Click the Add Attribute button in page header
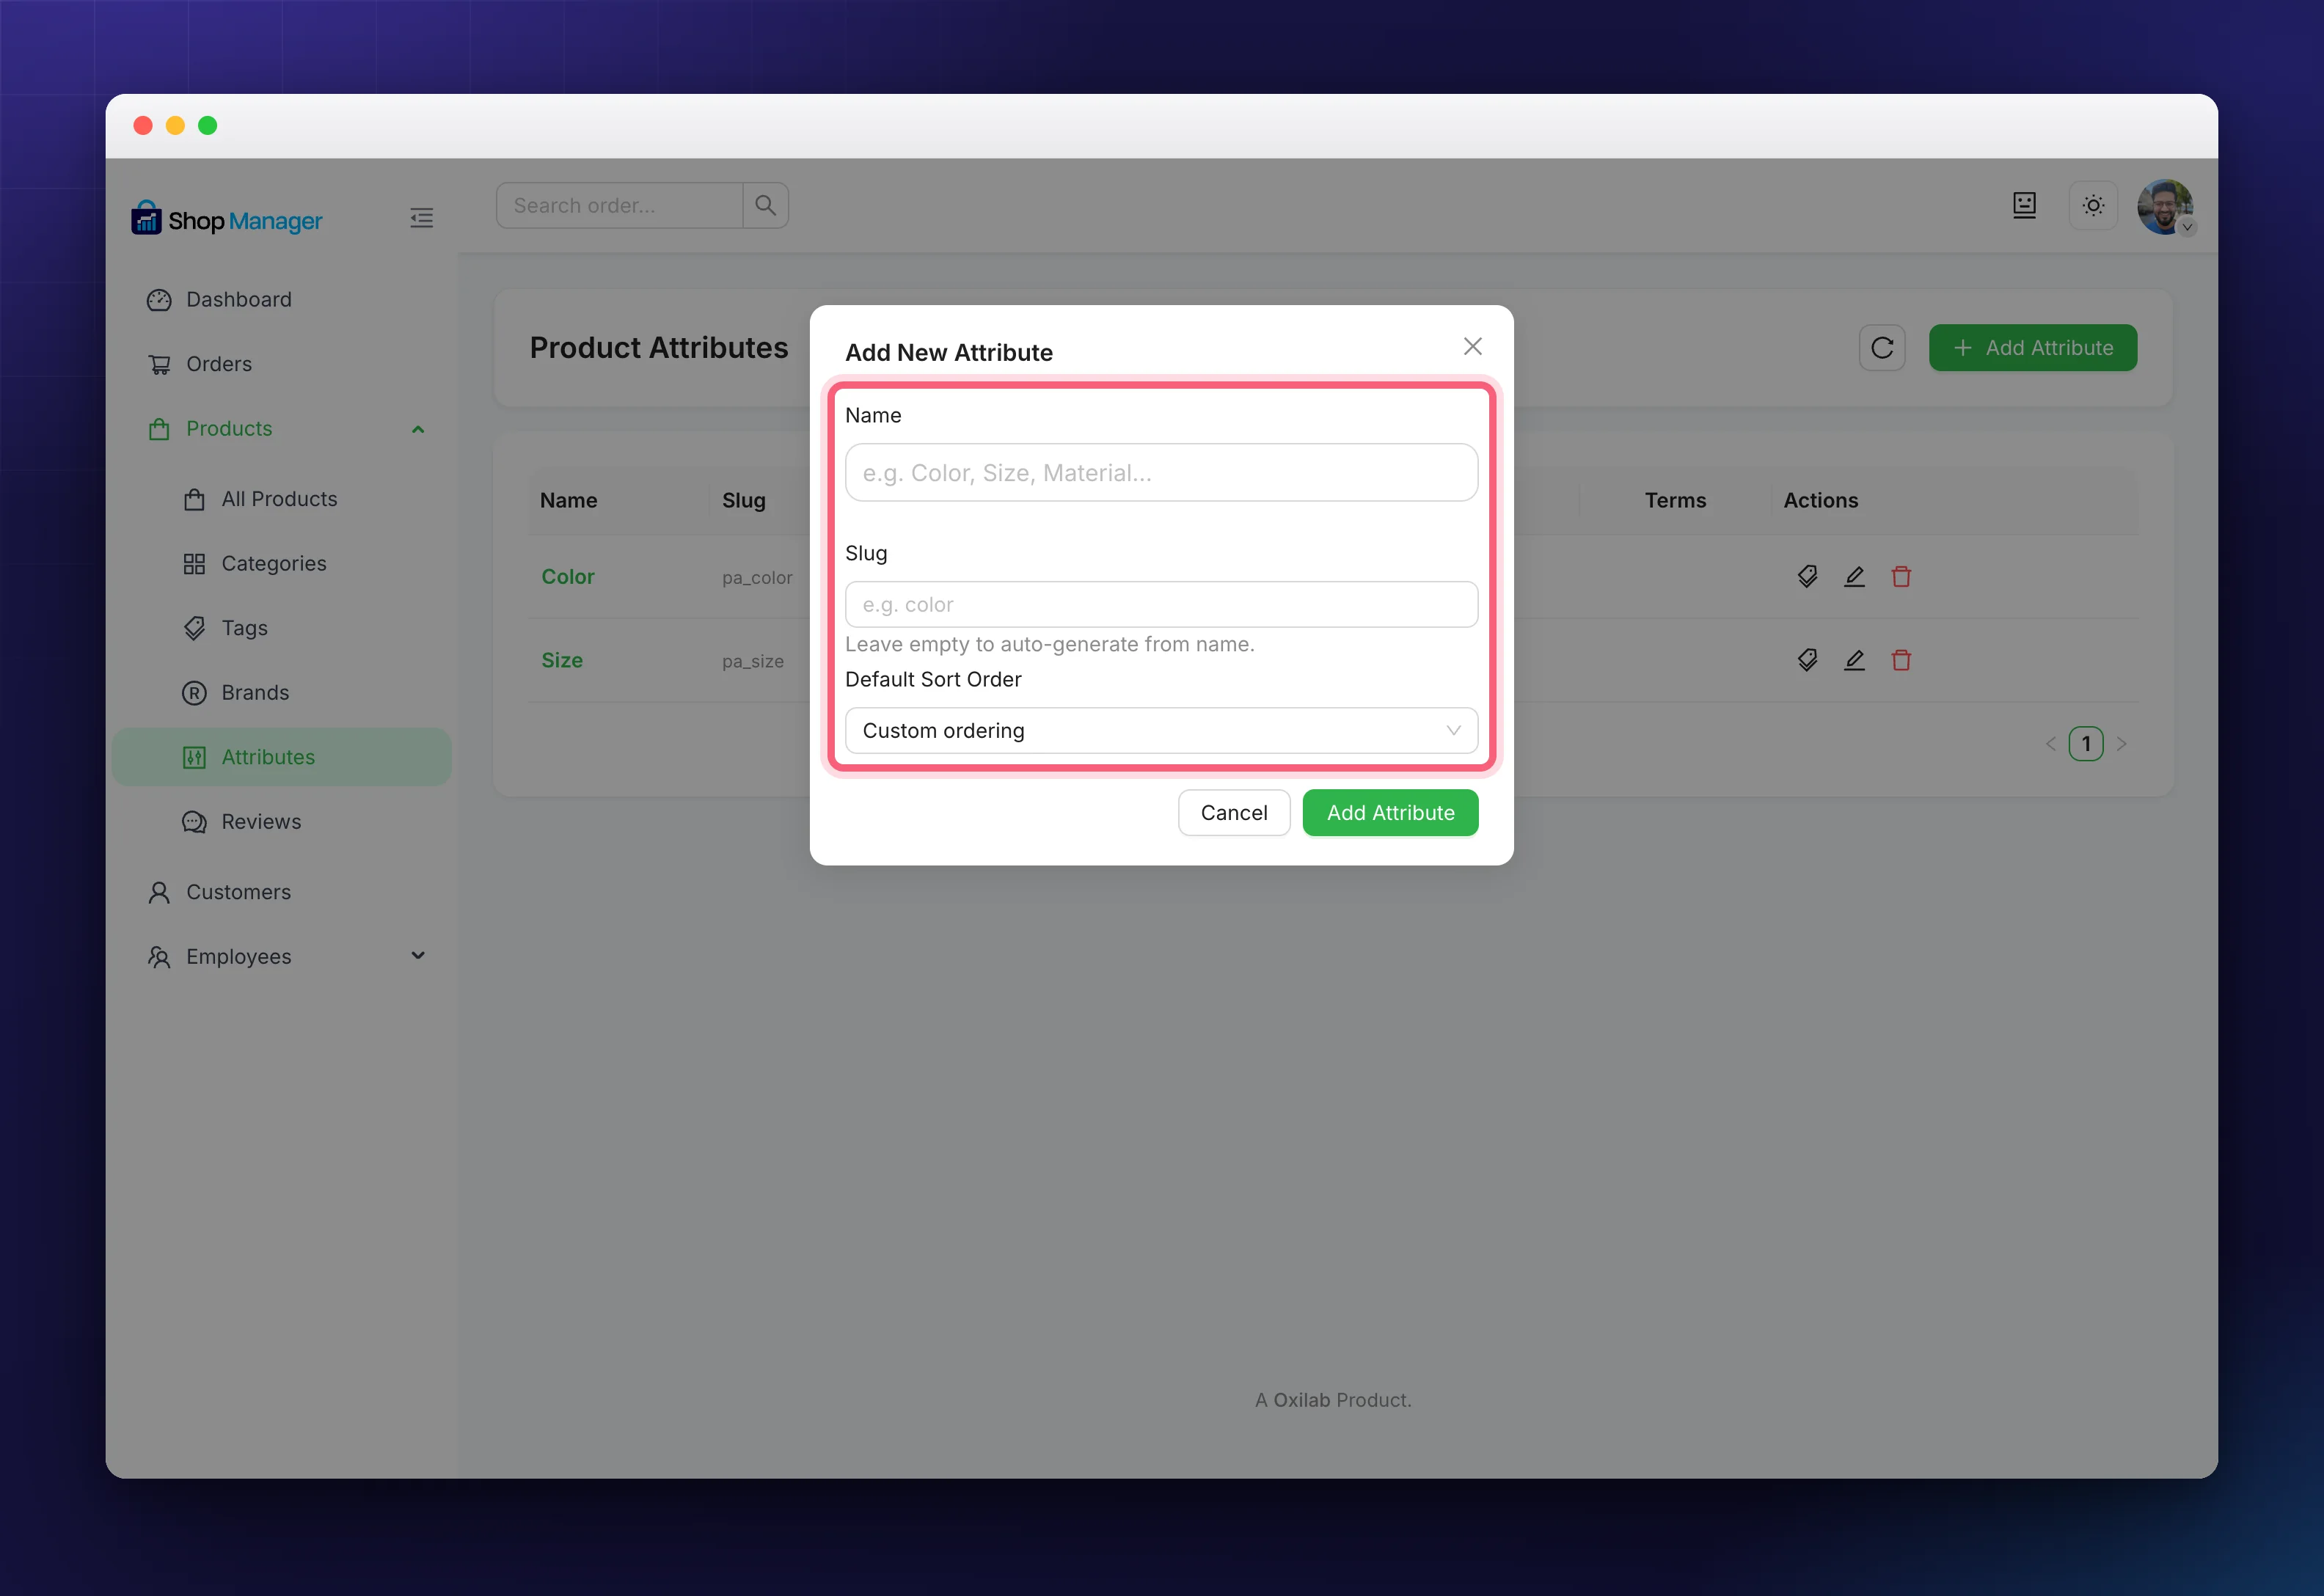Screen dimensions: 2324x1596 click(x=2032, y=347)
